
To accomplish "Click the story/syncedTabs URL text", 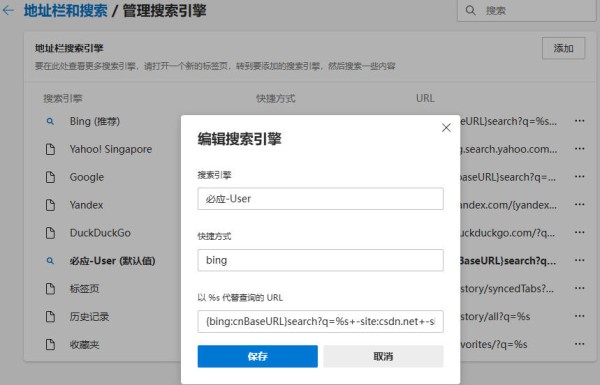I will [507, 289].
